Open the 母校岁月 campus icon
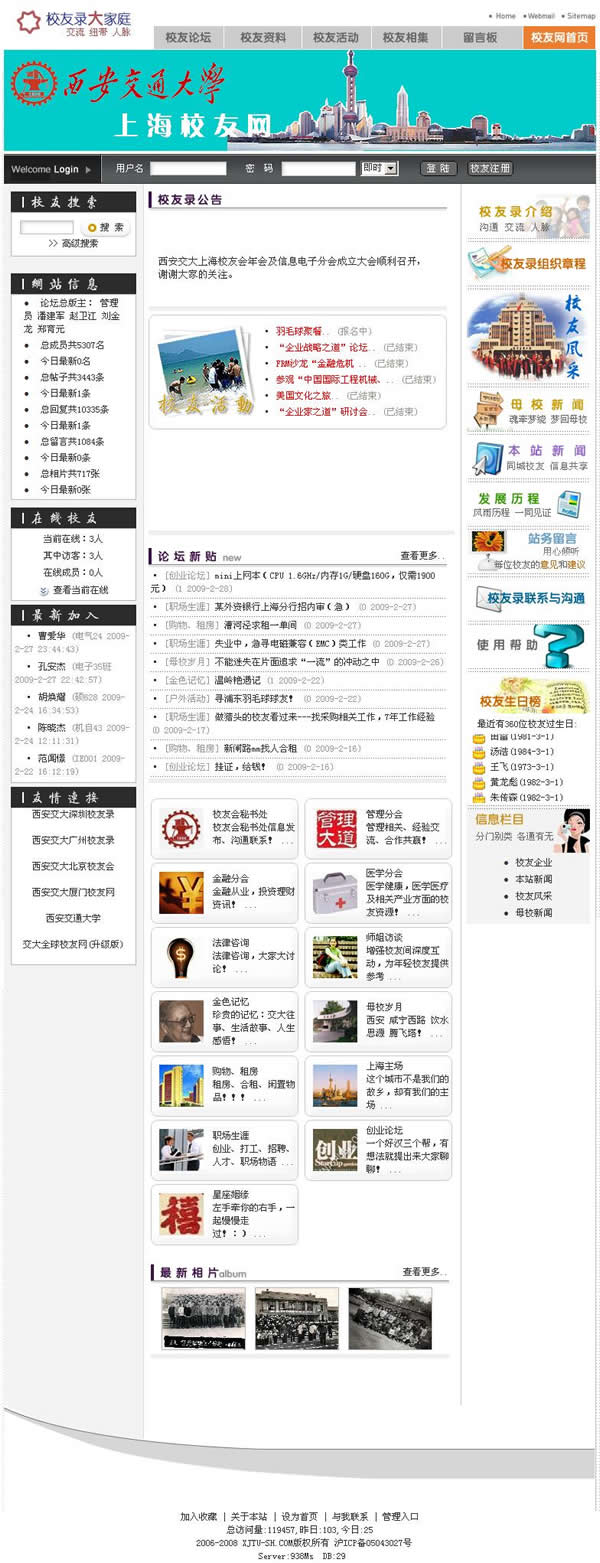This screenshot has height=1563, width=600. (x=335, y=1021)
